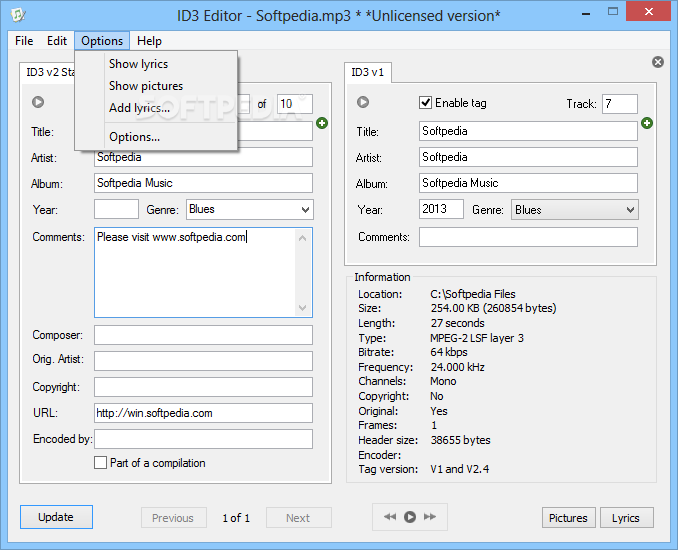Viewport: 678px width, 550px height.
Task: Click the tag version value V1 and V2.4
Action: pos(460,469)
